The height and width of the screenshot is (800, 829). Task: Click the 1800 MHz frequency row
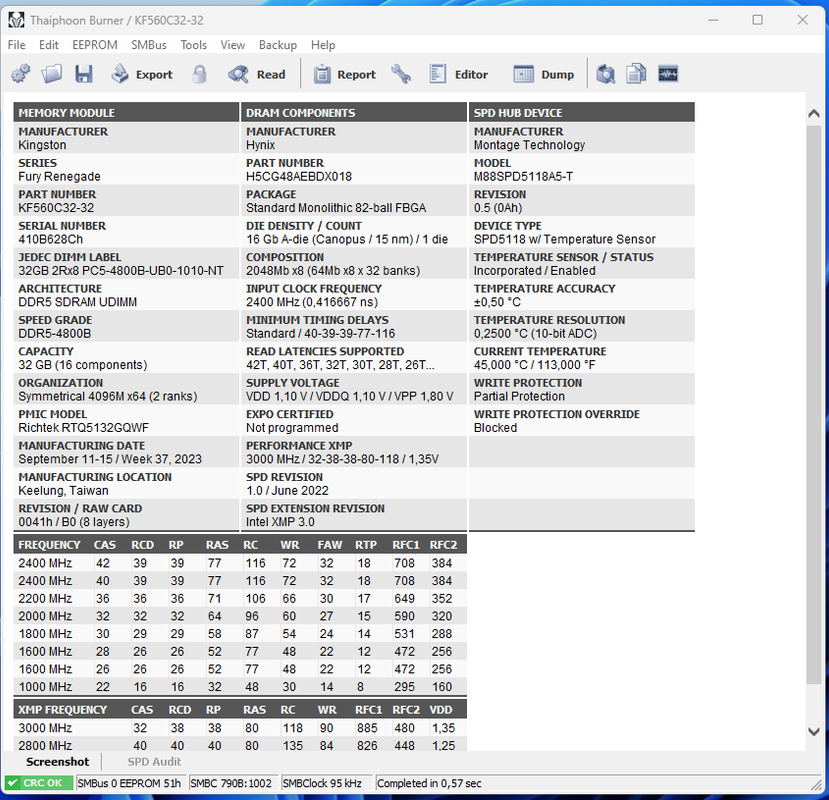point(240,633)
